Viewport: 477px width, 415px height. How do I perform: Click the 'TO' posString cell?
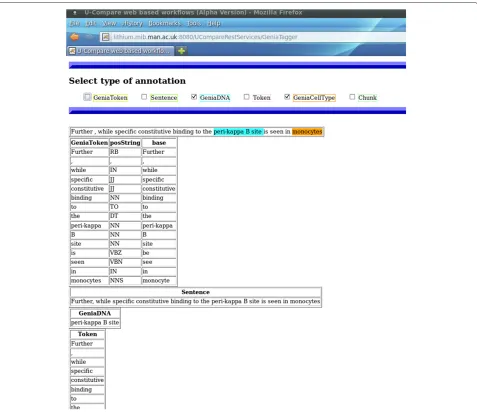click(x=125, y=207)
